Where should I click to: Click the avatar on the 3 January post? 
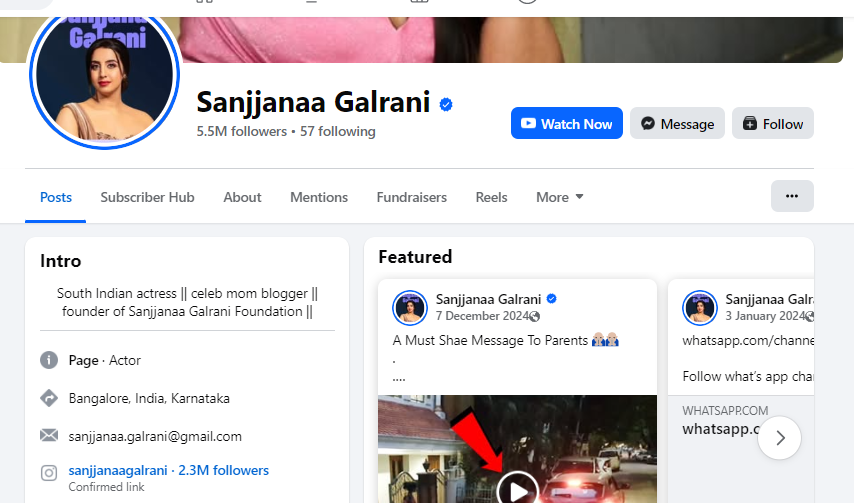tap(699, 308)
